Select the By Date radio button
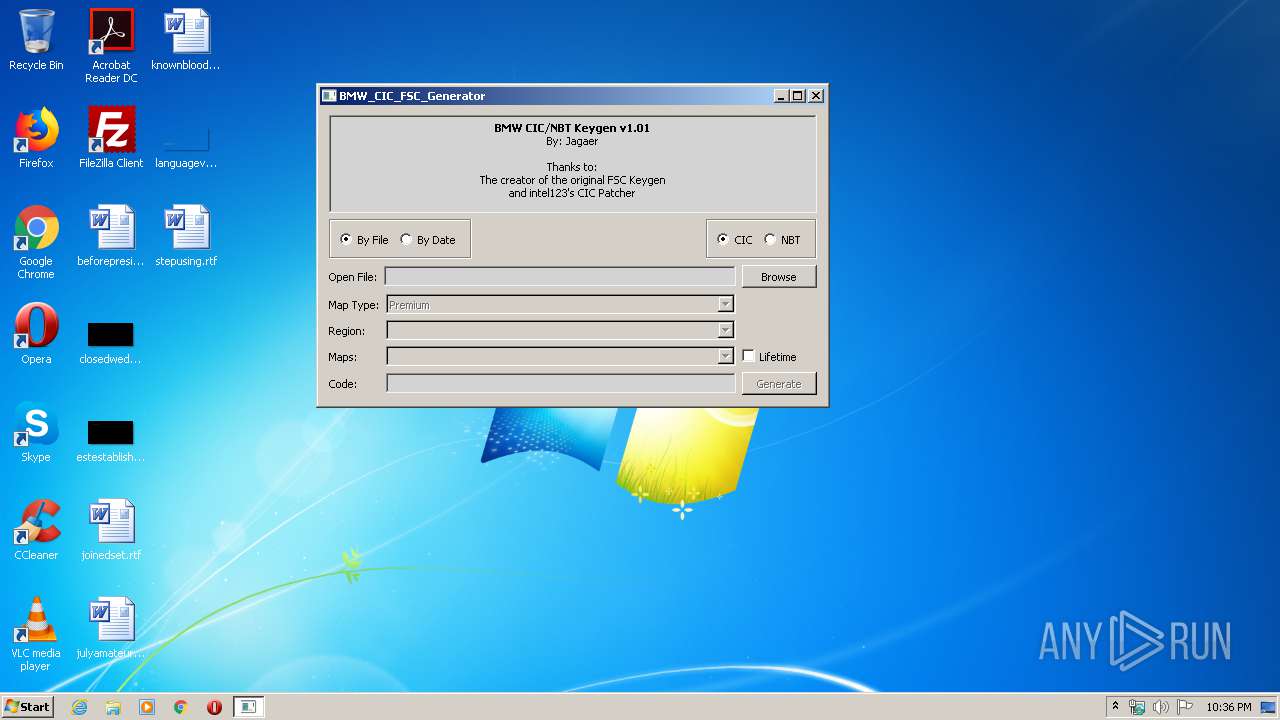The width and height of the screenshot is (1280, 720). pyautogui.click(x=427, y=240)
